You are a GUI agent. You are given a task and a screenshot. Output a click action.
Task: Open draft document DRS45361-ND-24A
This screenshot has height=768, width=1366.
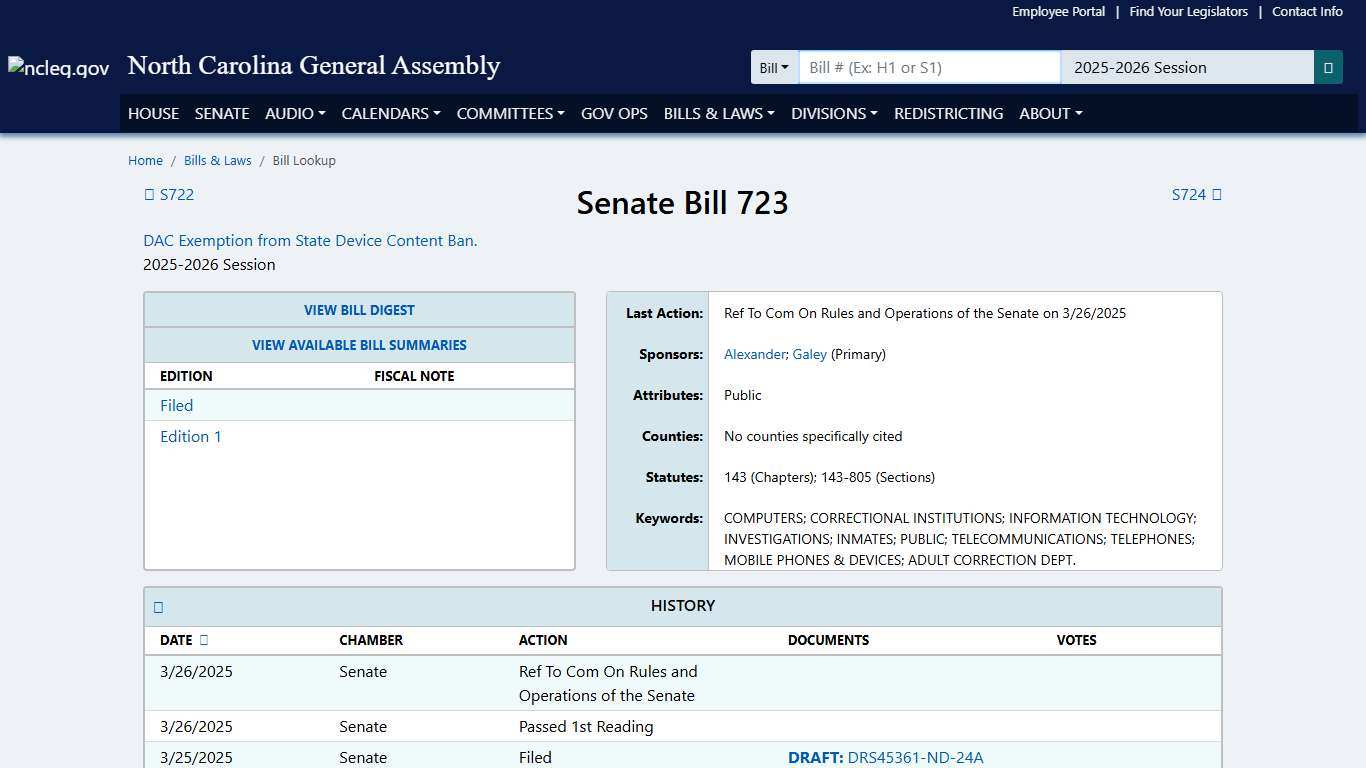[x=915, y=757]
